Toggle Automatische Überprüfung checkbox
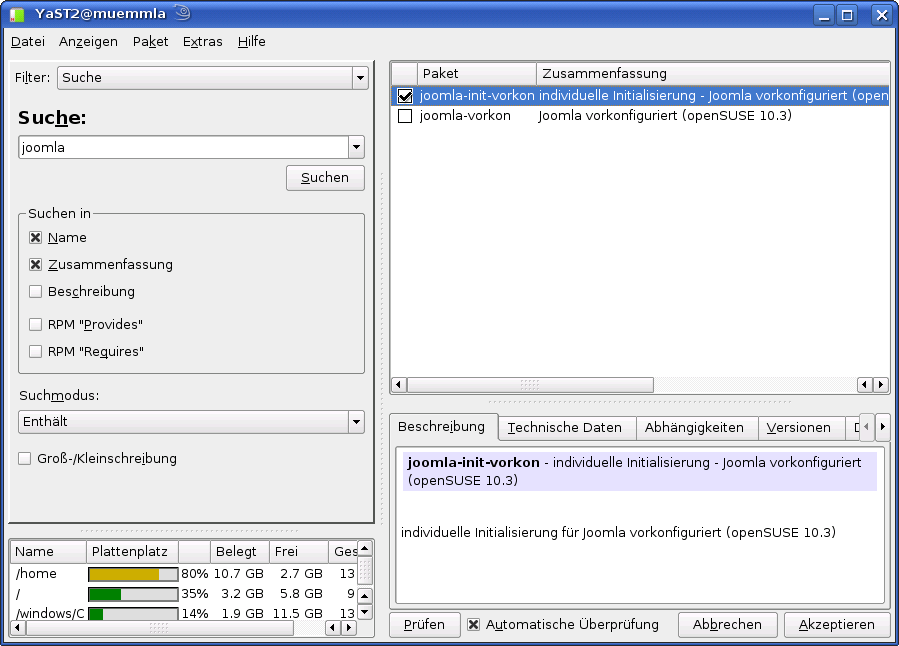899x646 pixels. coord(473,624)
